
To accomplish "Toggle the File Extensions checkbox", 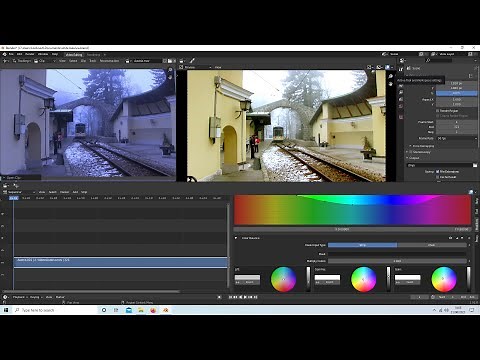I will (438, 171).
